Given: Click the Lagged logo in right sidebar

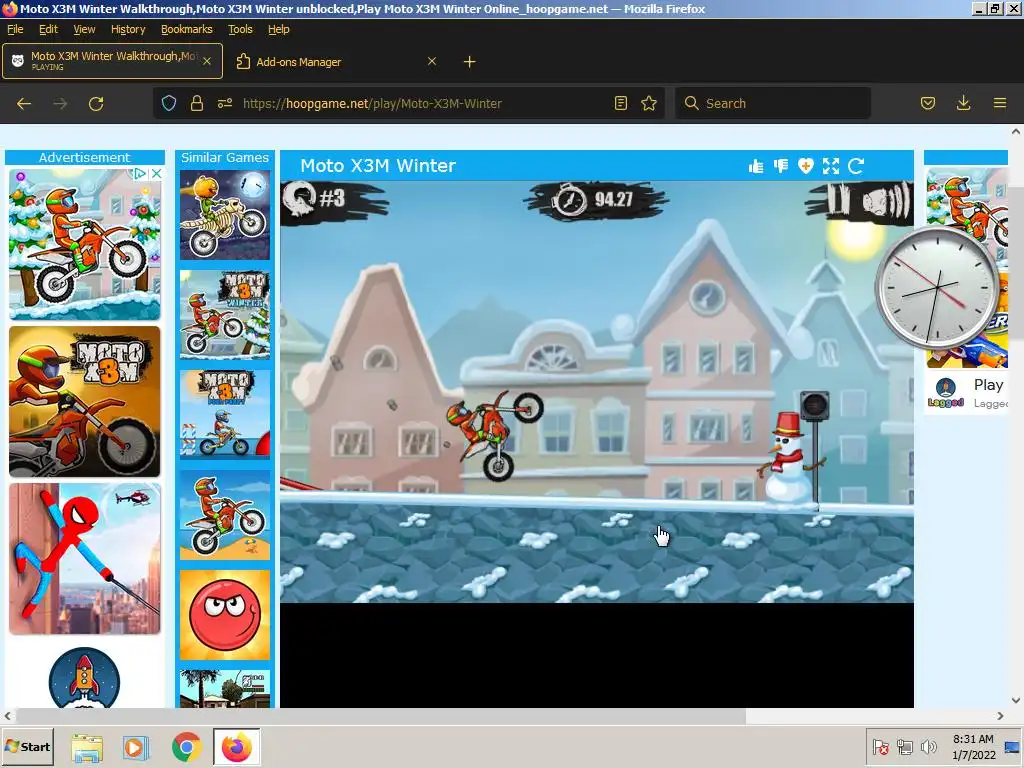Looking at the screenshot, I should point(946,392).
